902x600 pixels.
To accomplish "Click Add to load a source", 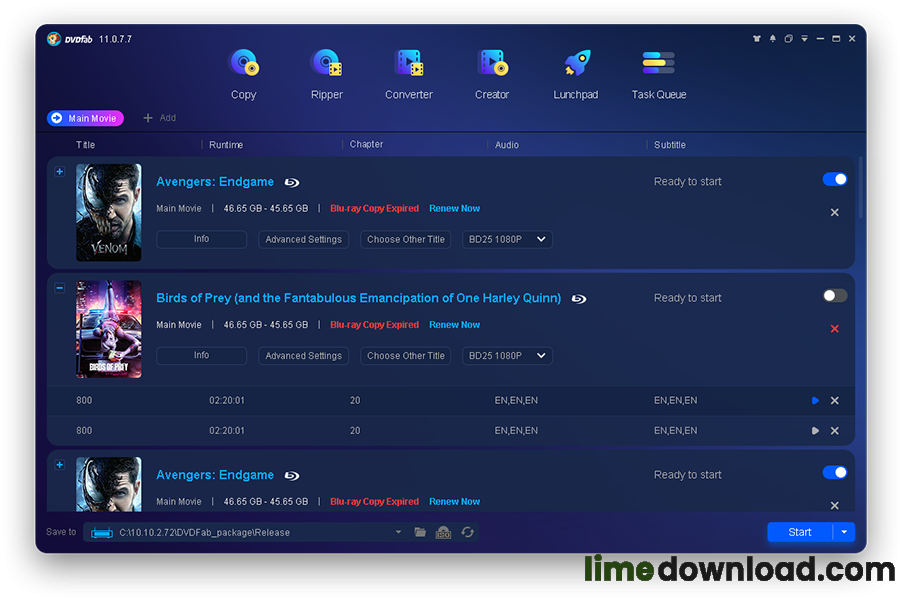I will pyautogui.click(x=160, y=118).
